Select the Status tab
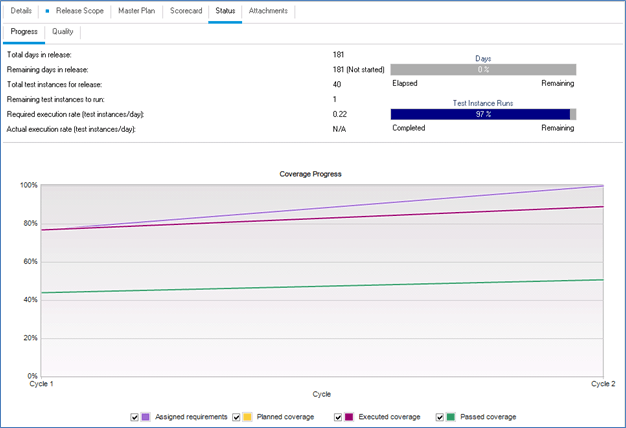The width and height of the screenshot is (626, 428). (x=226, y=10)
